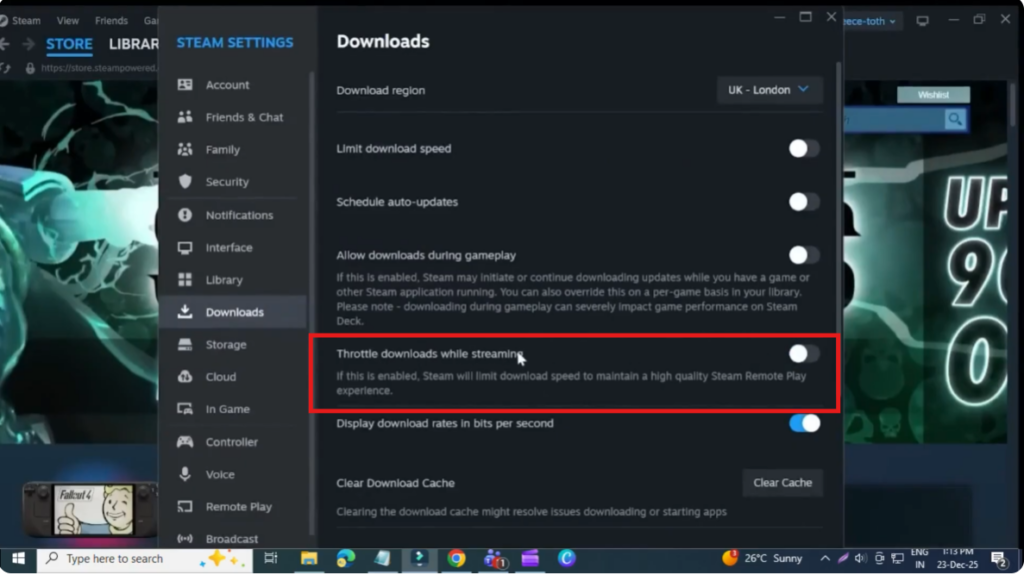1024x575 pixels.
Task: Open File Explorer from taskbar
Action: pos(308,558)
